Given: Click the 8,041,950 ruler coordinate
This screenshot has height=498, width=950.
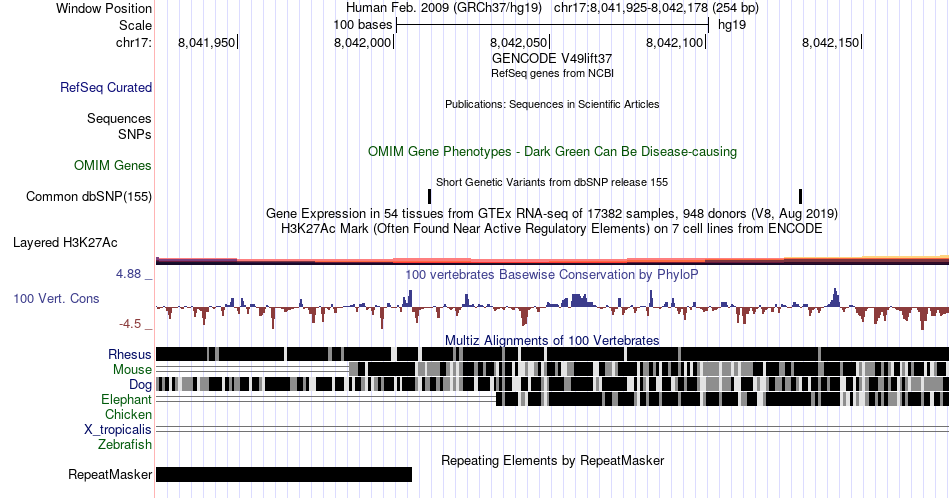Looking at the screenshot, I should [206, 42].
